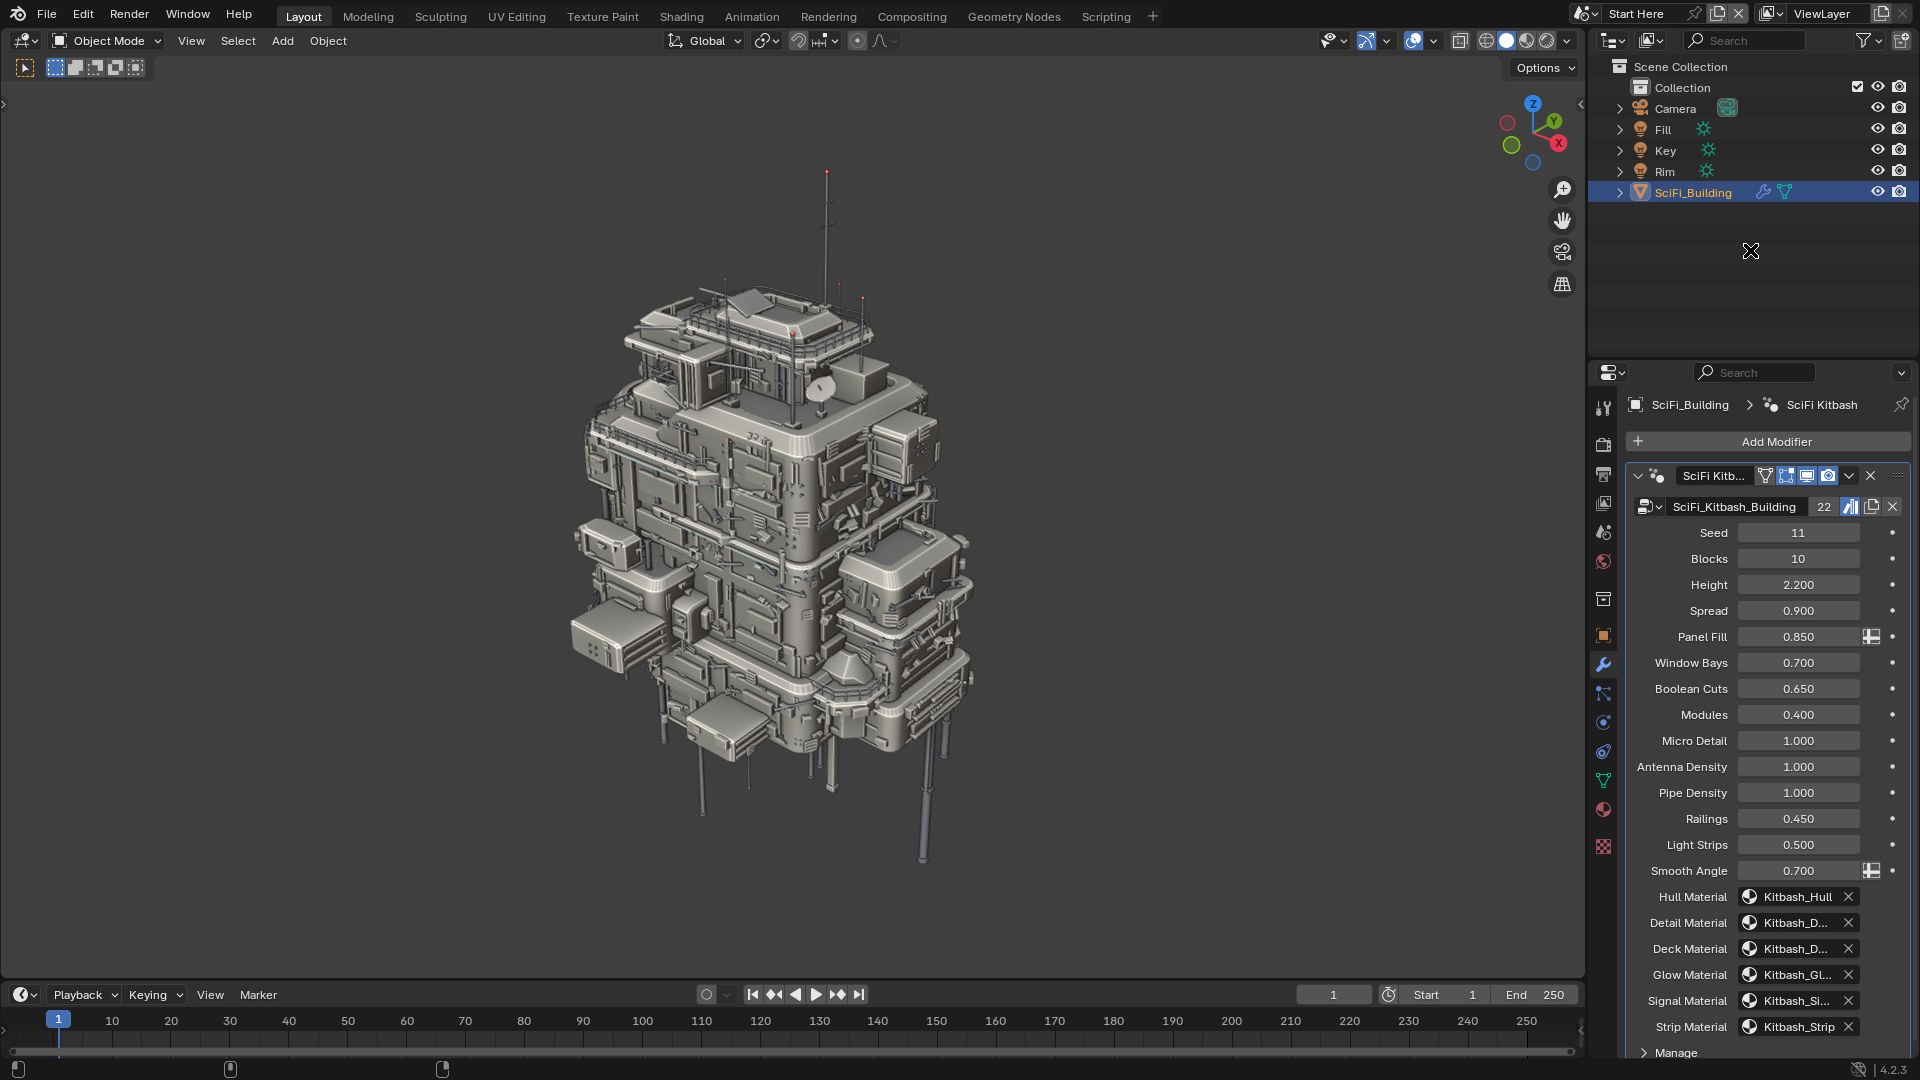Click the pan hand viewport gizmo
The height and width of the screenshot is (1080, 1920).
coord(1562,221)
